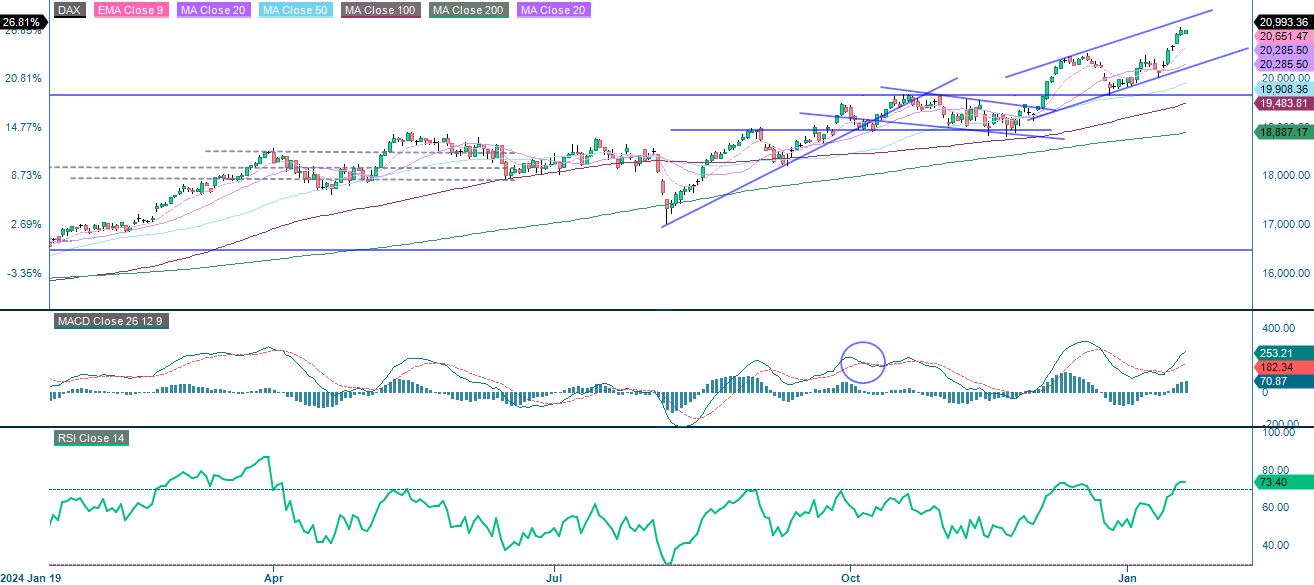Select MA Close 20 tag after MA Close 200

(551, 10)
